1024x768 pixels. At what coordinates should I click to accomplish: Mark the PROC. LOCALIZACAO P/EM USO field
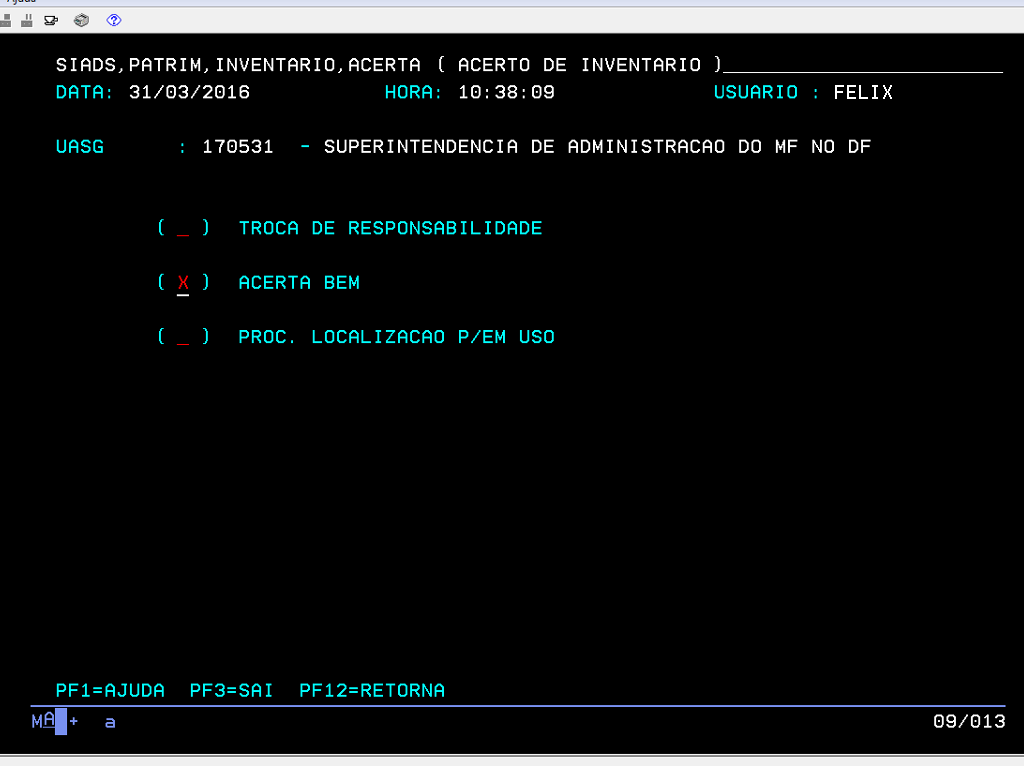183,337
